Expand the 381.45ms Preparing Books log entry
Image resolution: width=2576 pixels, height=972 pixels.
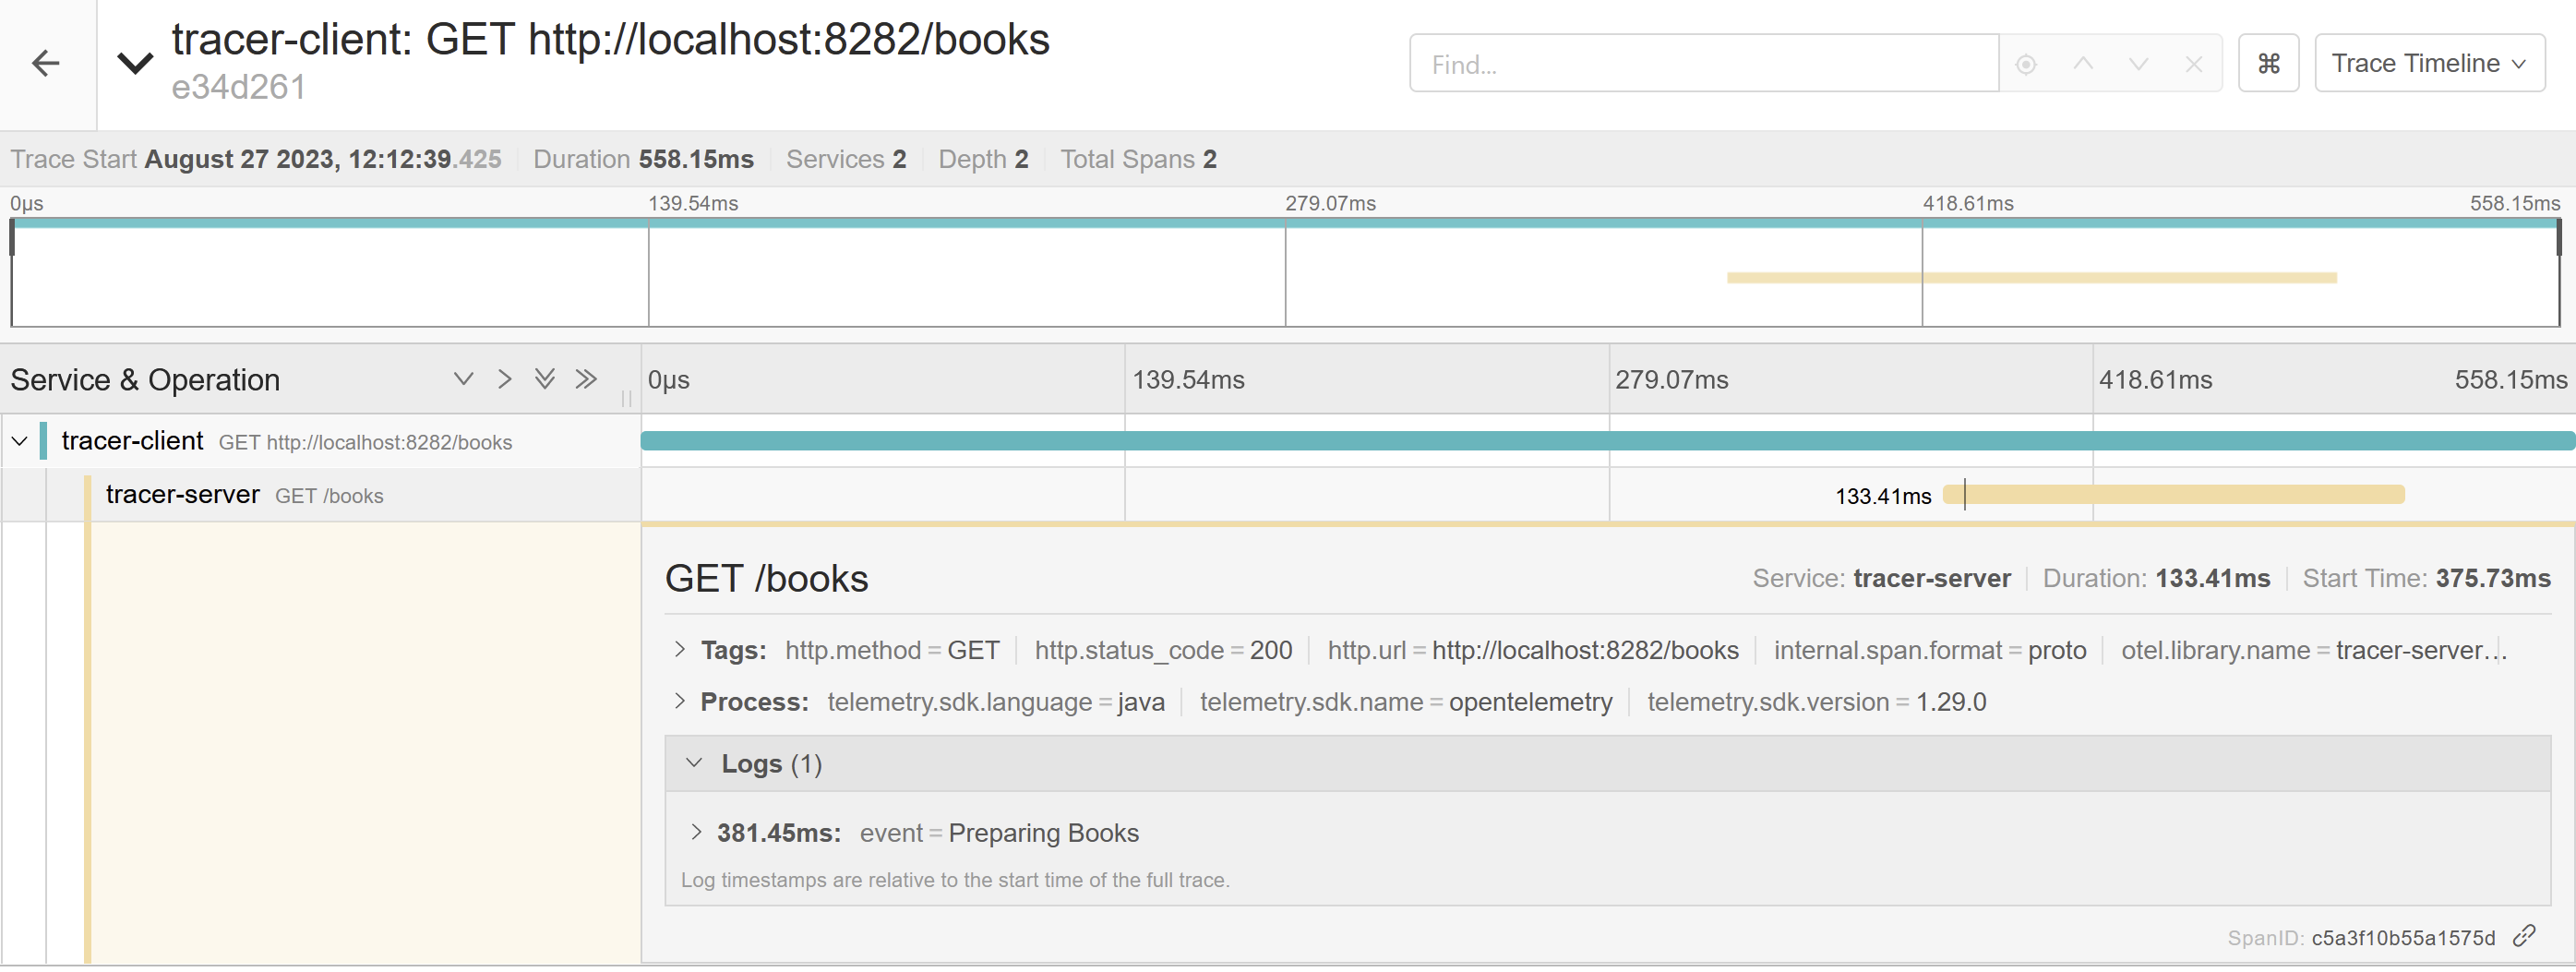point(696,832)
